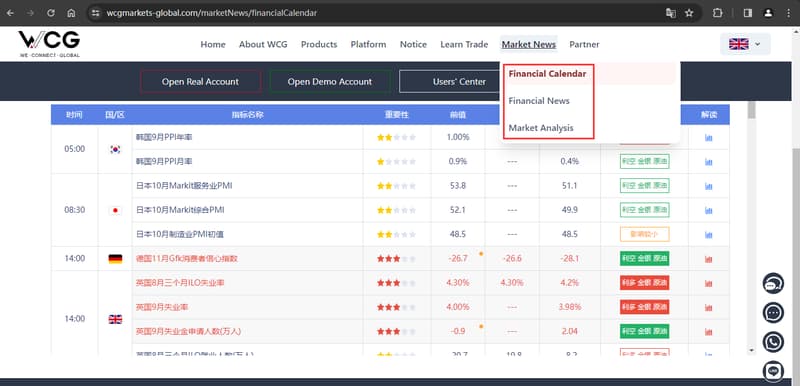Open the Chrome three-dot menu

coord(788,13)
